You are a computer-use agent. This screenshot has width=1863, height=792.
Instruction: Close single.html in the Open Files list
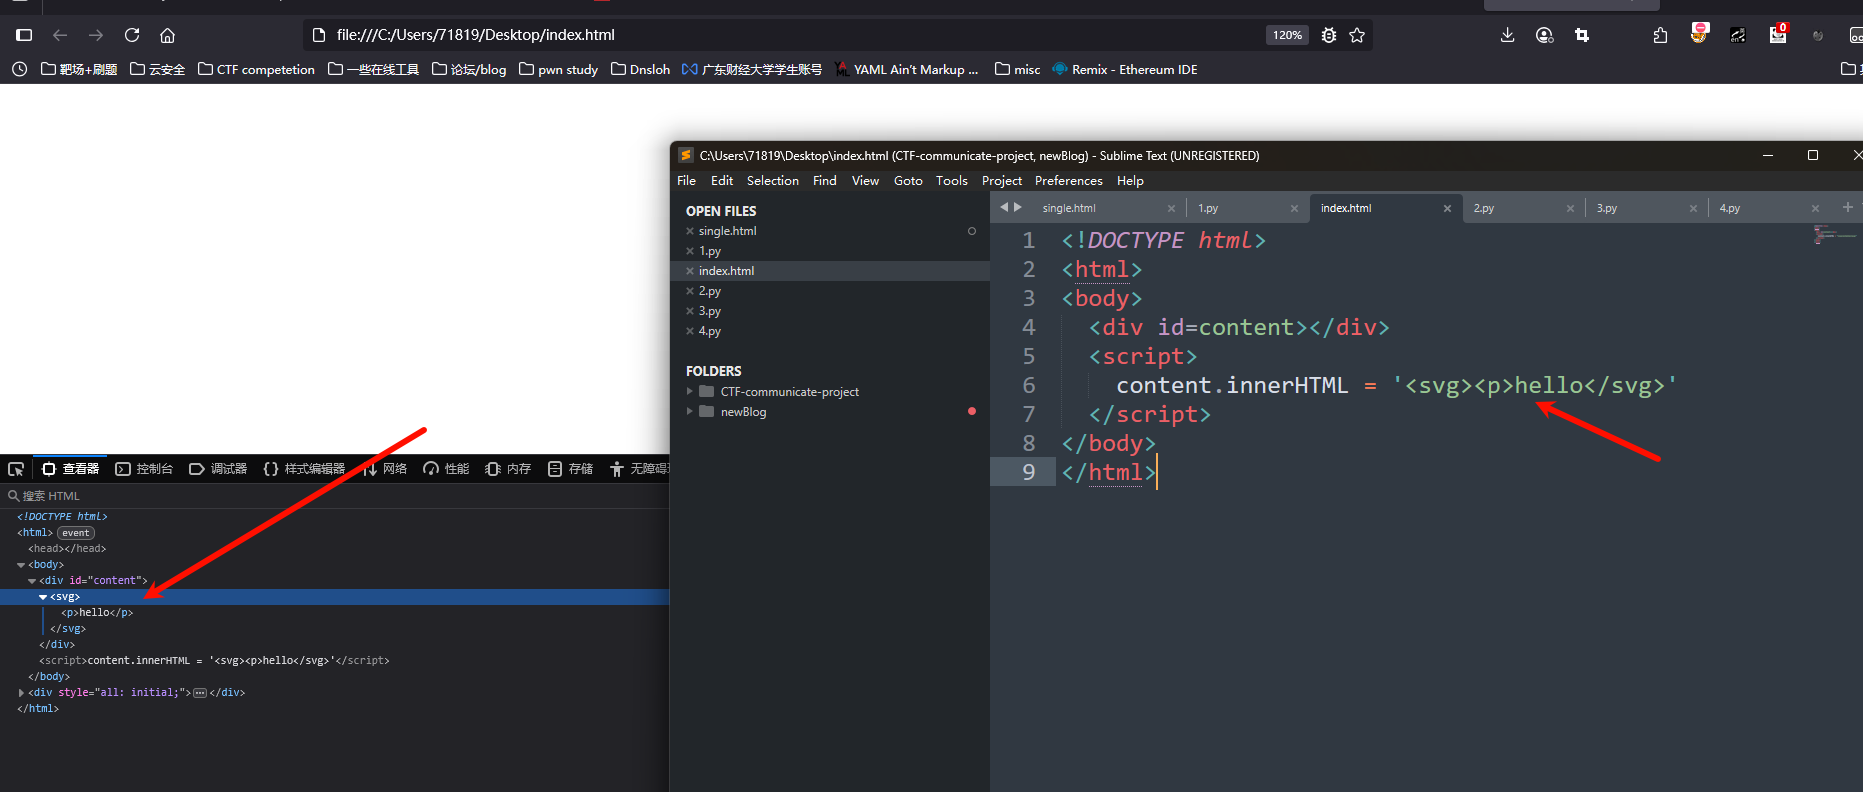[690, 231]
